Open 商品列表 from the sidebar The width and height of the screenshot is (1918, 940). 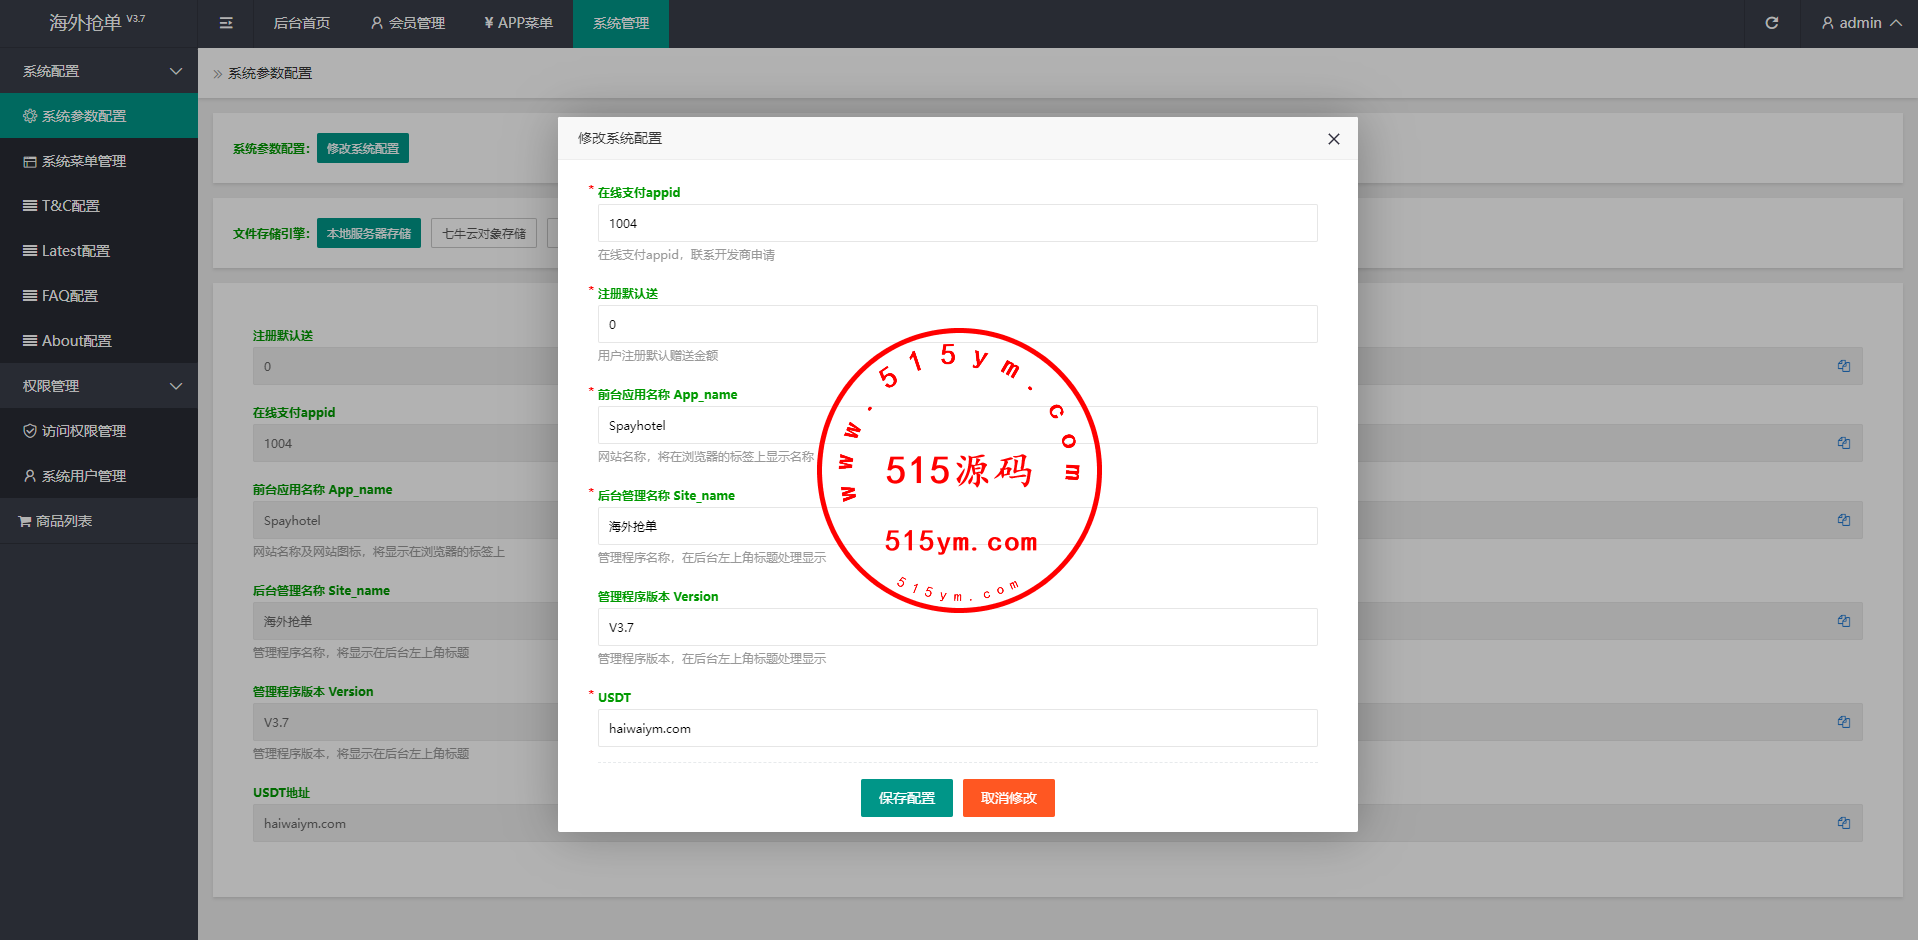click(x=64, y=521)
